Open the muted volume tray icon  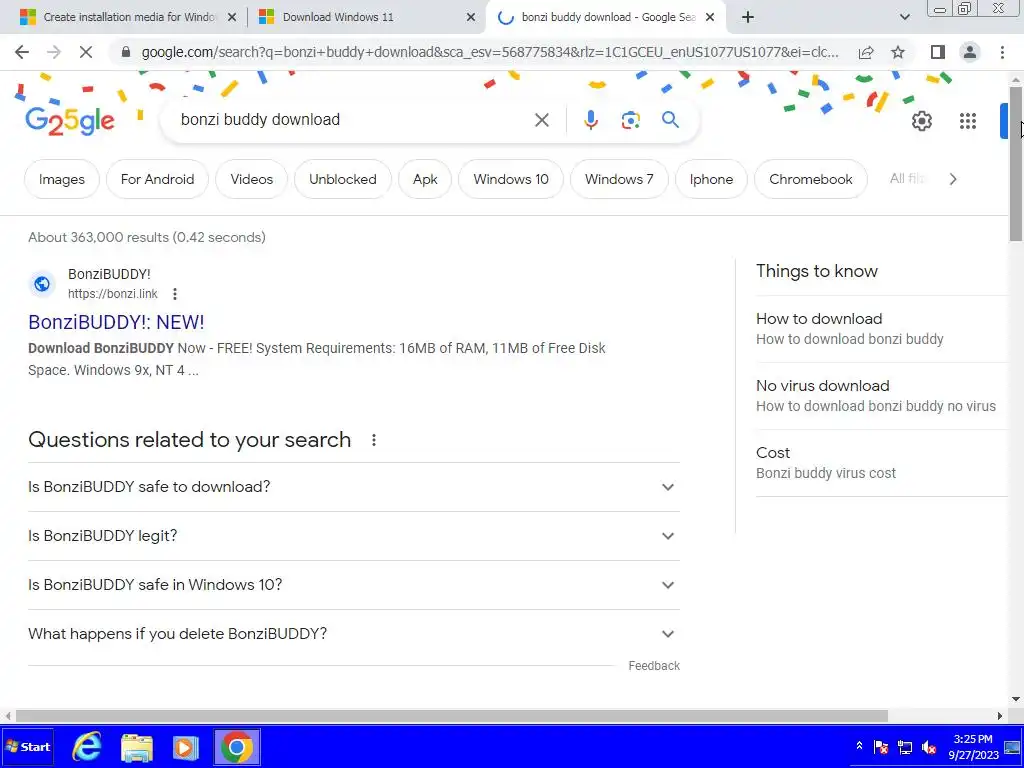929,747
